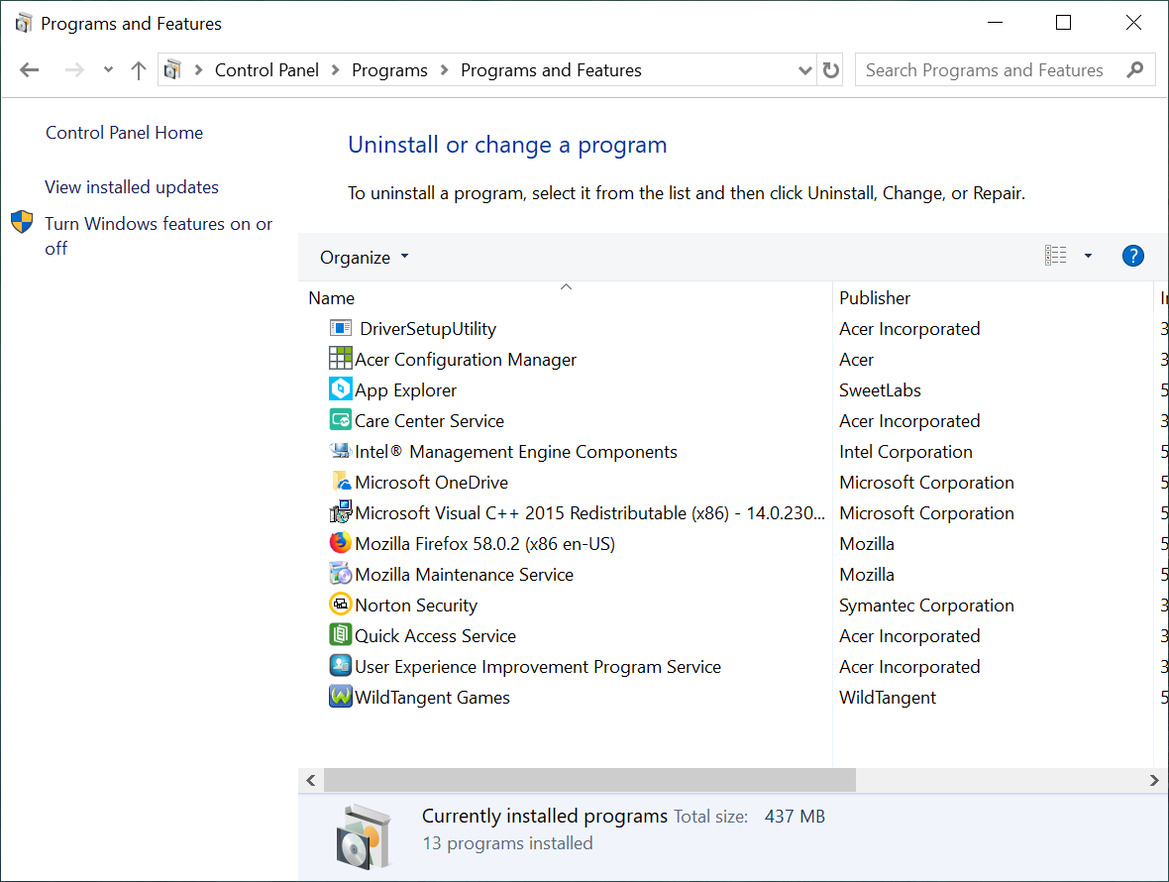Select Microsoft OneDrive entry name
This screenshot has width=1169, height=882.
432,482
